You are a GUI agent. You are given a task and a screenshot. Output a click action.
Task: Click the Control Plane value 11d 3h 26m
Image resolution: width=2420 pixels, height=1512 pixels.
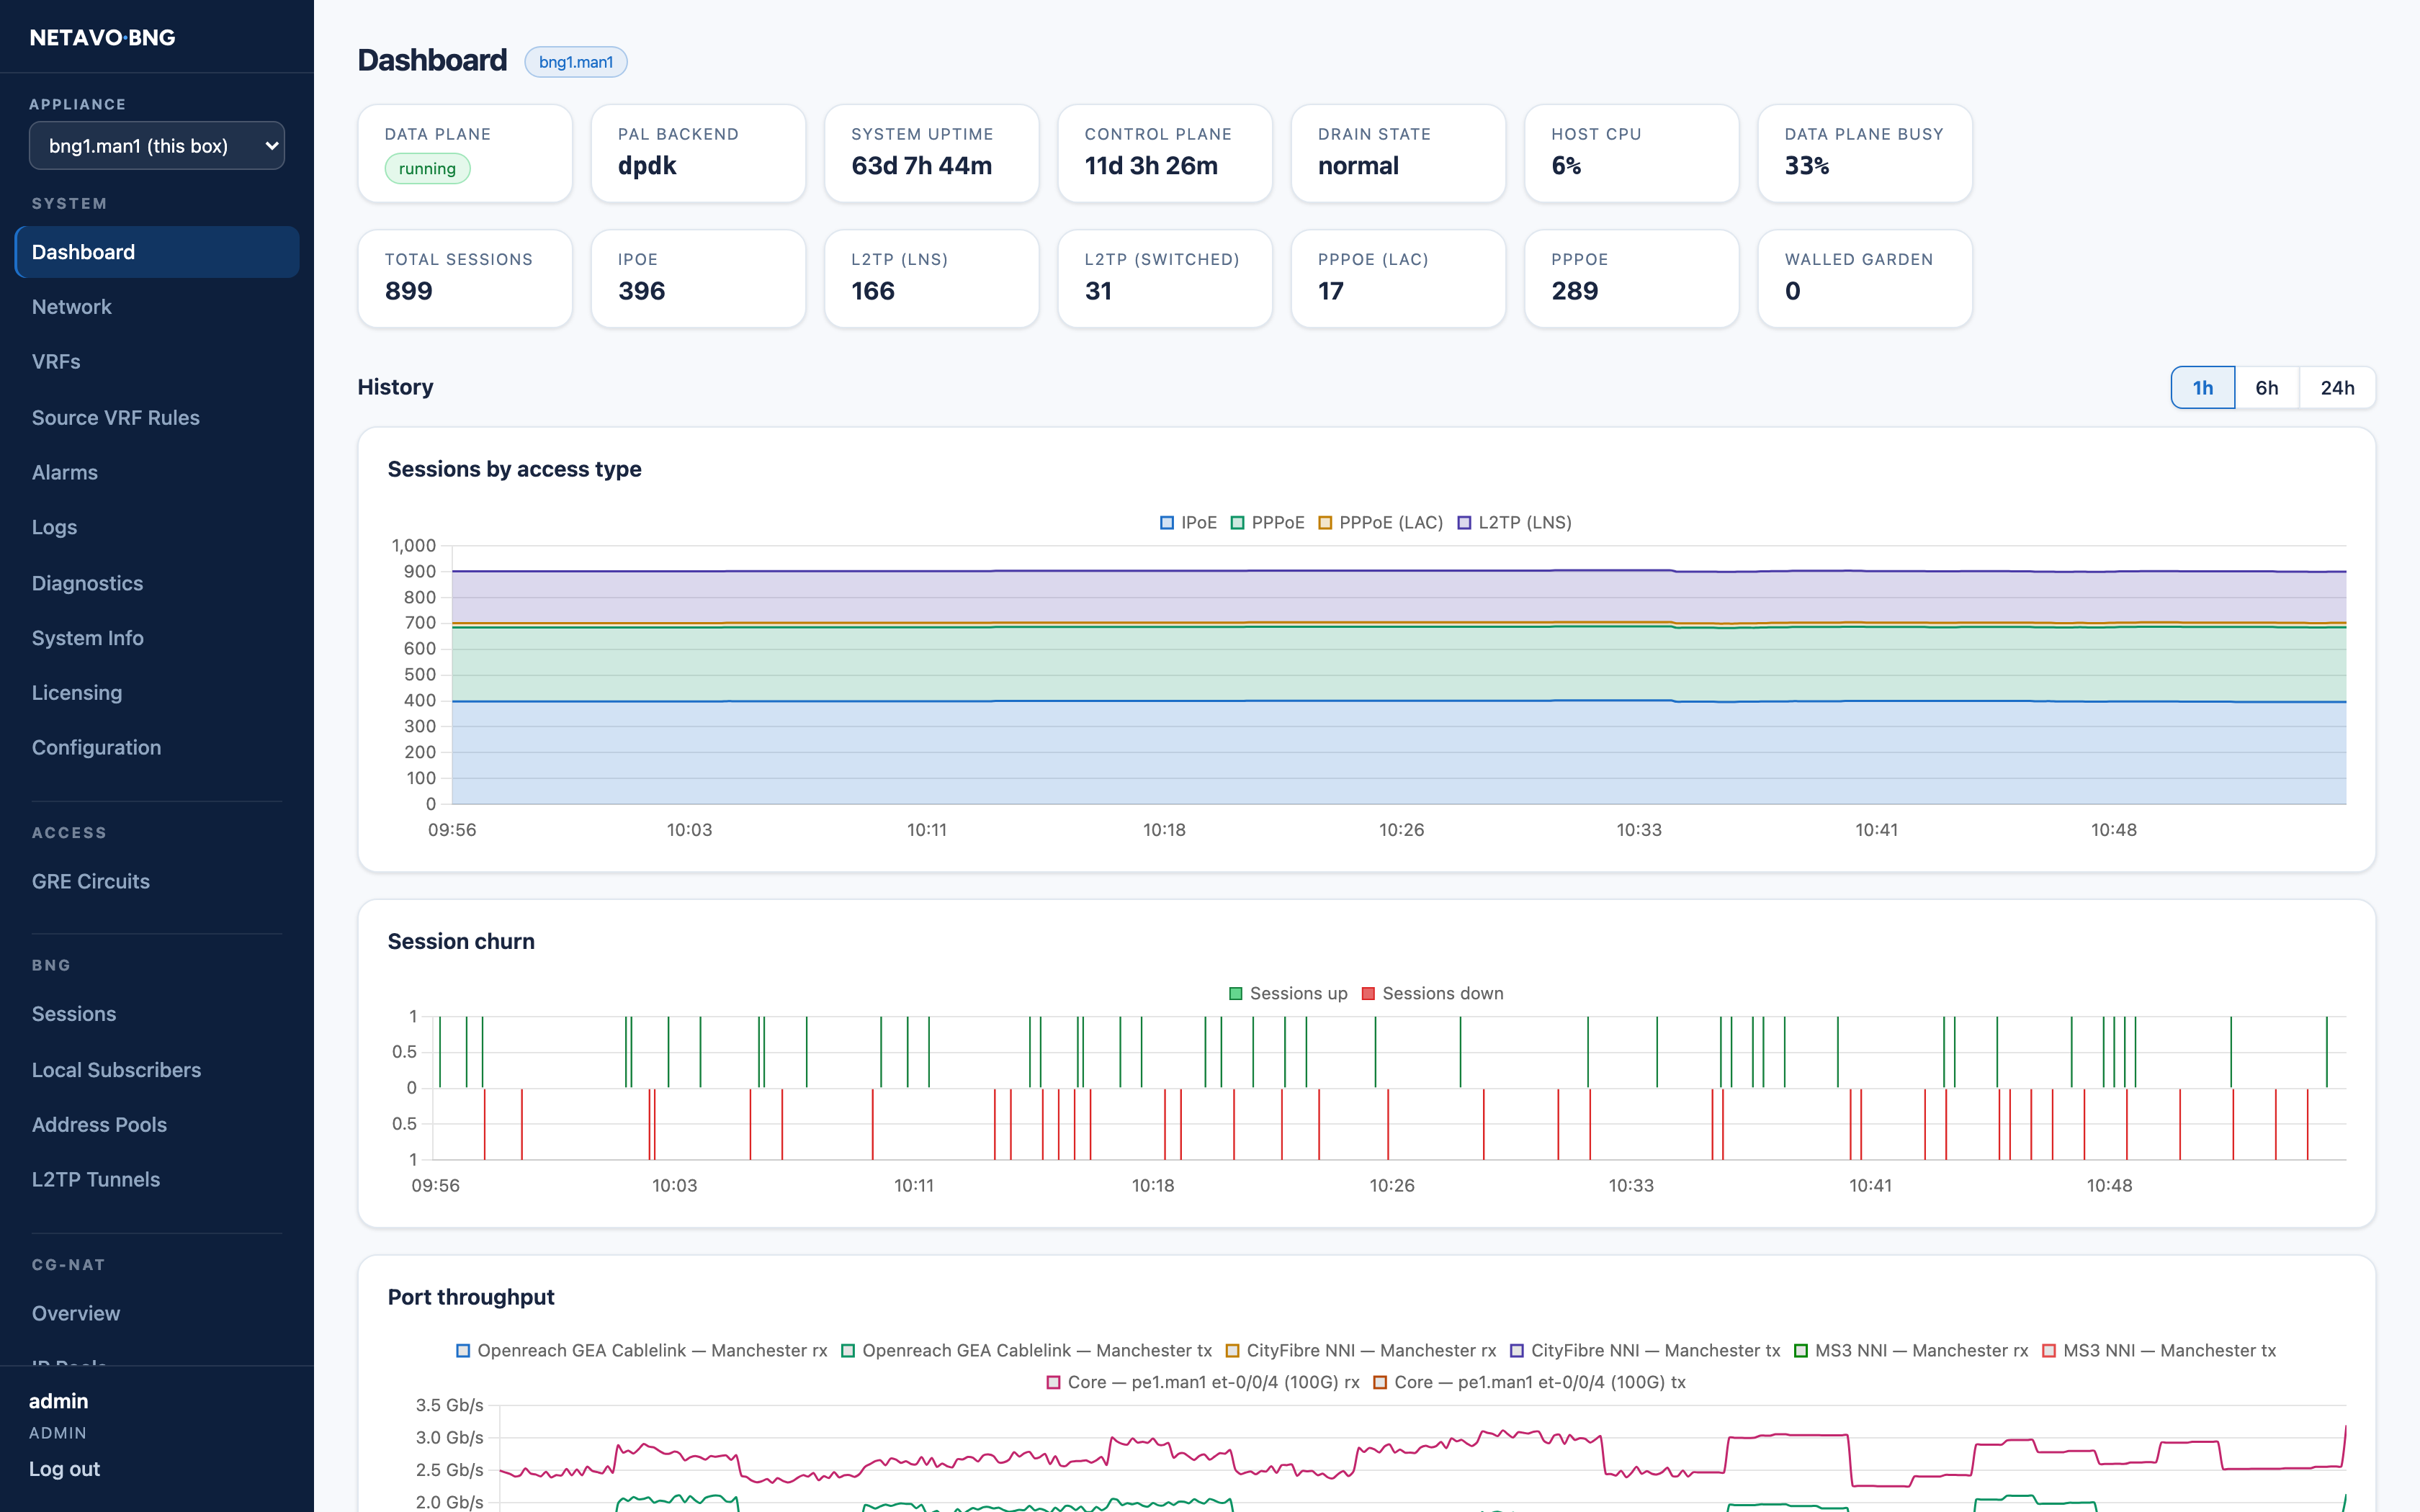tap(1151, 166)
